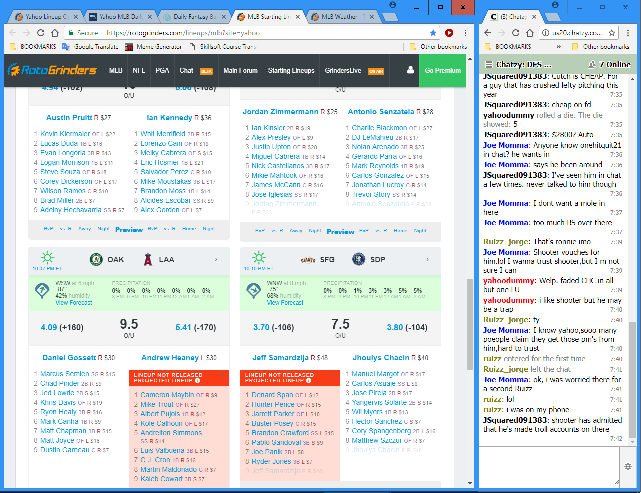Go forward in main browser window
This screenshot has height=493, width=641.
[x=26, y=33]
